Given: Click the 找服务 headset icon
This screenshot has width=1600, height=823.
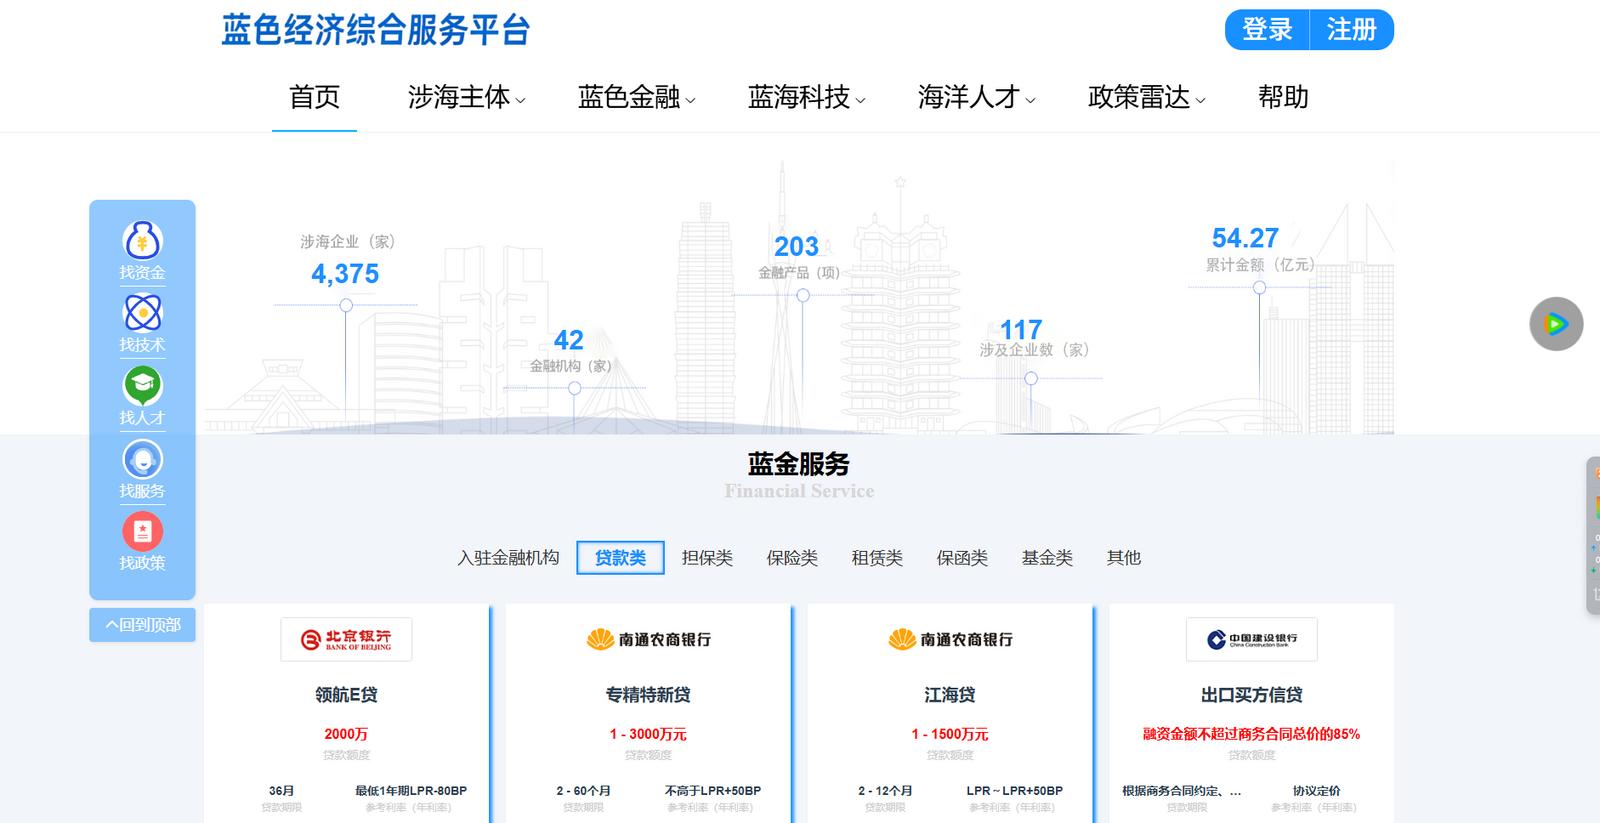Looking at the screenshot, I should (x=142, y=459).
